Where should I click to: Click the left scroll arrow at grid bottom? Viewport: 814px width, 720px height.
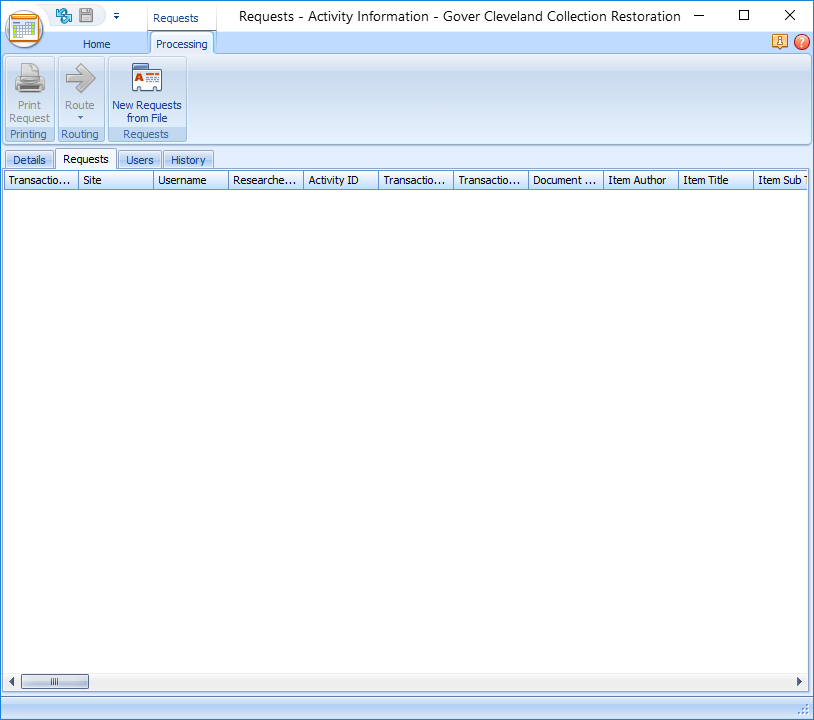(11, 681)
